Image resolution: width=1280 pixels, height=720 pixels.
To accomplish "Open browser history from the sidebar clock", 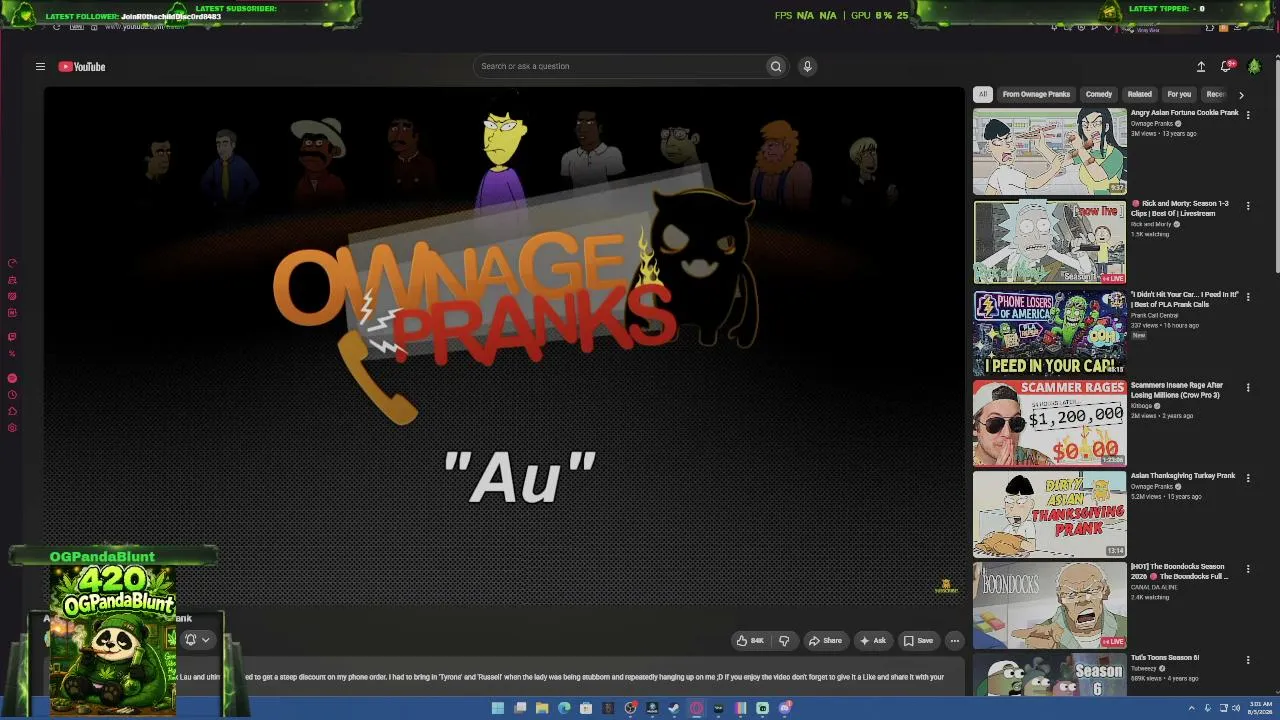I will pos(12,395).
